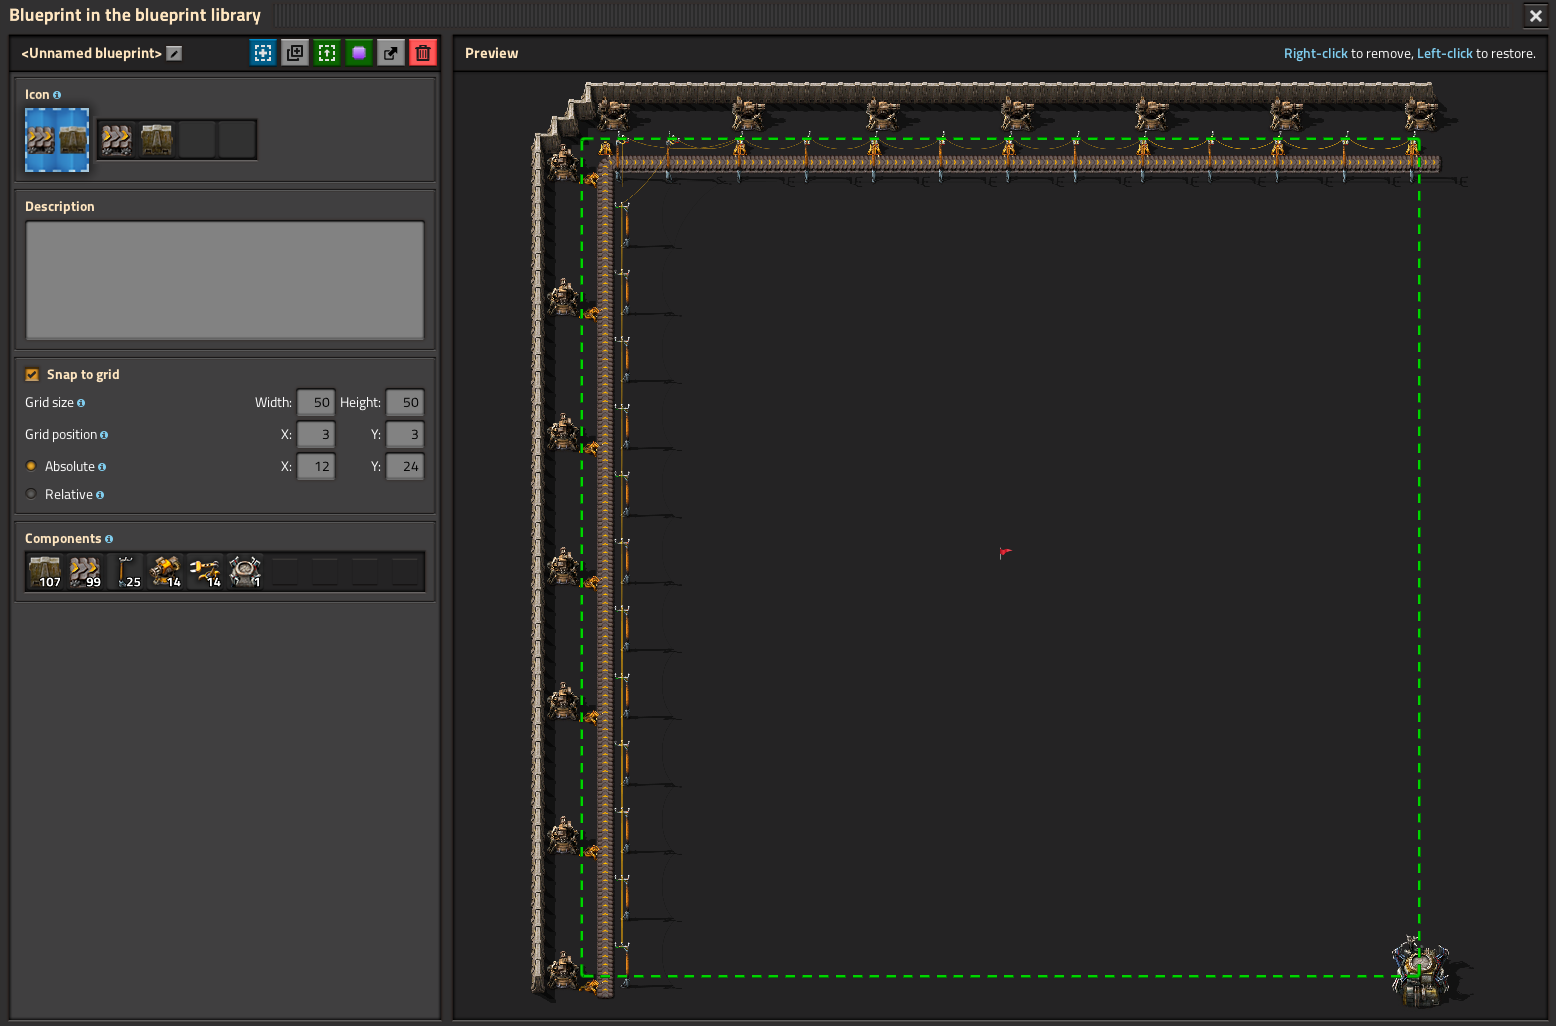
Task: Show Components info icon
Action: (x=109, y=539)
